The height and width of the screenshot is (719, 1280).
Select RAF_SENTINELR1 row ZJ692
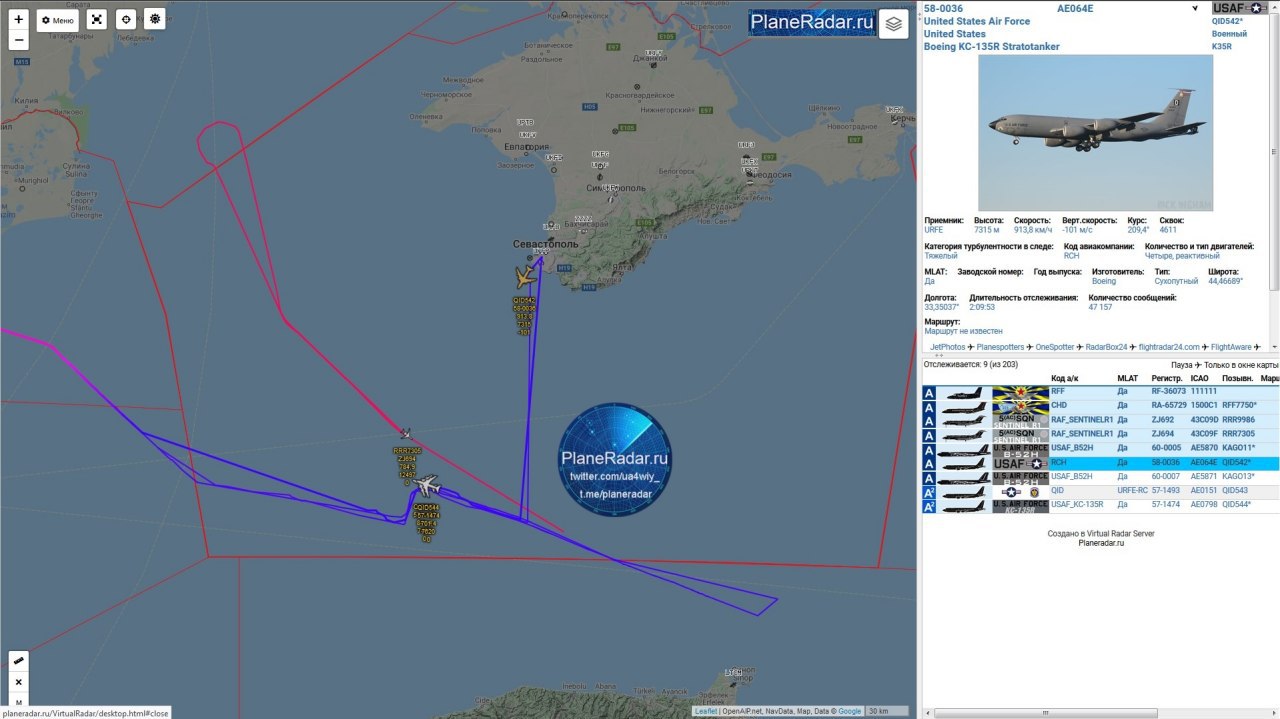pyautogui.click(x=1100, y=420)
